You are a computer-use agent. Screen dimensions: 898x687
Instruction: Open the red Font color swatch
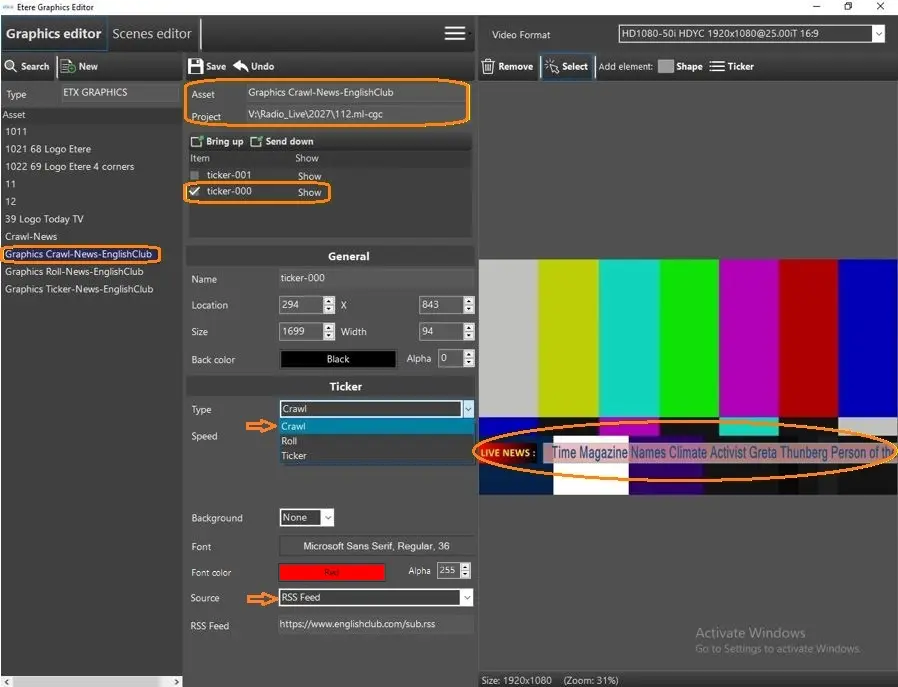(332, 572)
